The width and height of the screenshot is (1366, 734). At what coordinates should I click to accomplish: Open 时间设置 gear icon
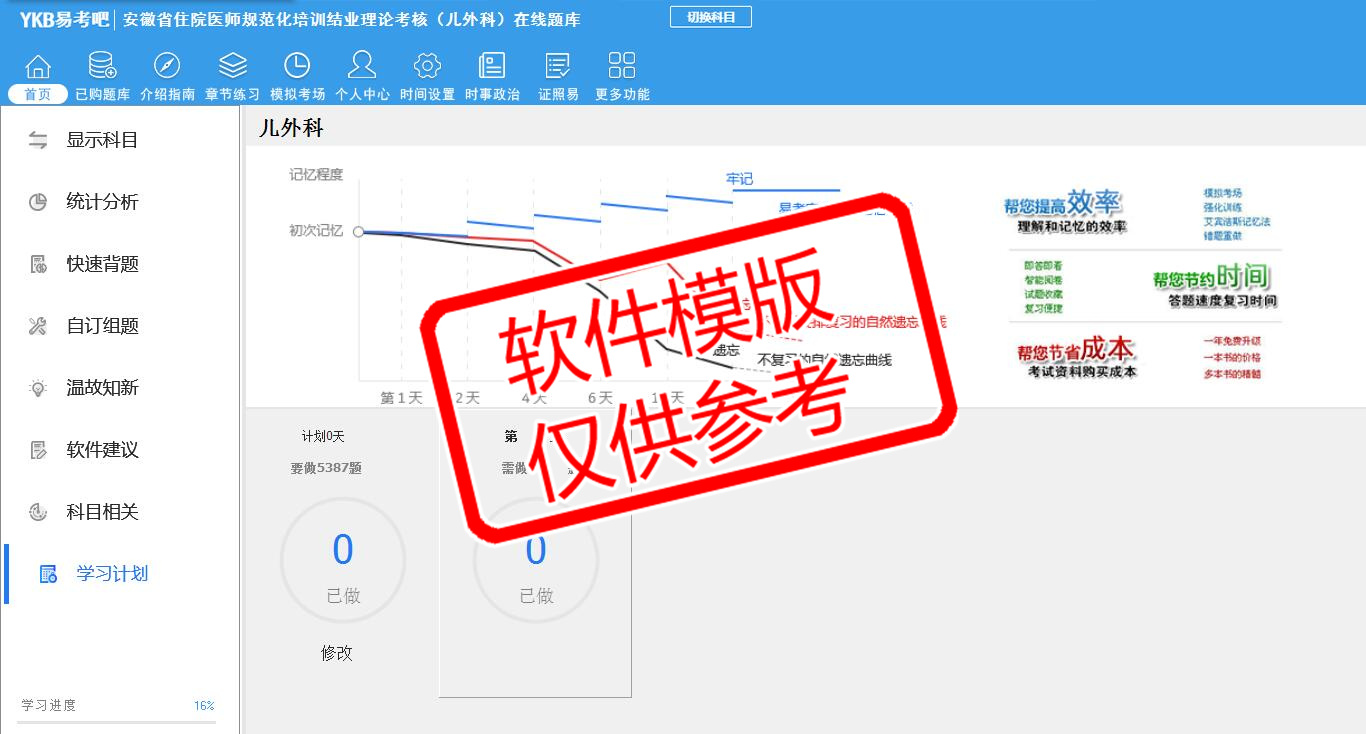click(x=427, y=67)
